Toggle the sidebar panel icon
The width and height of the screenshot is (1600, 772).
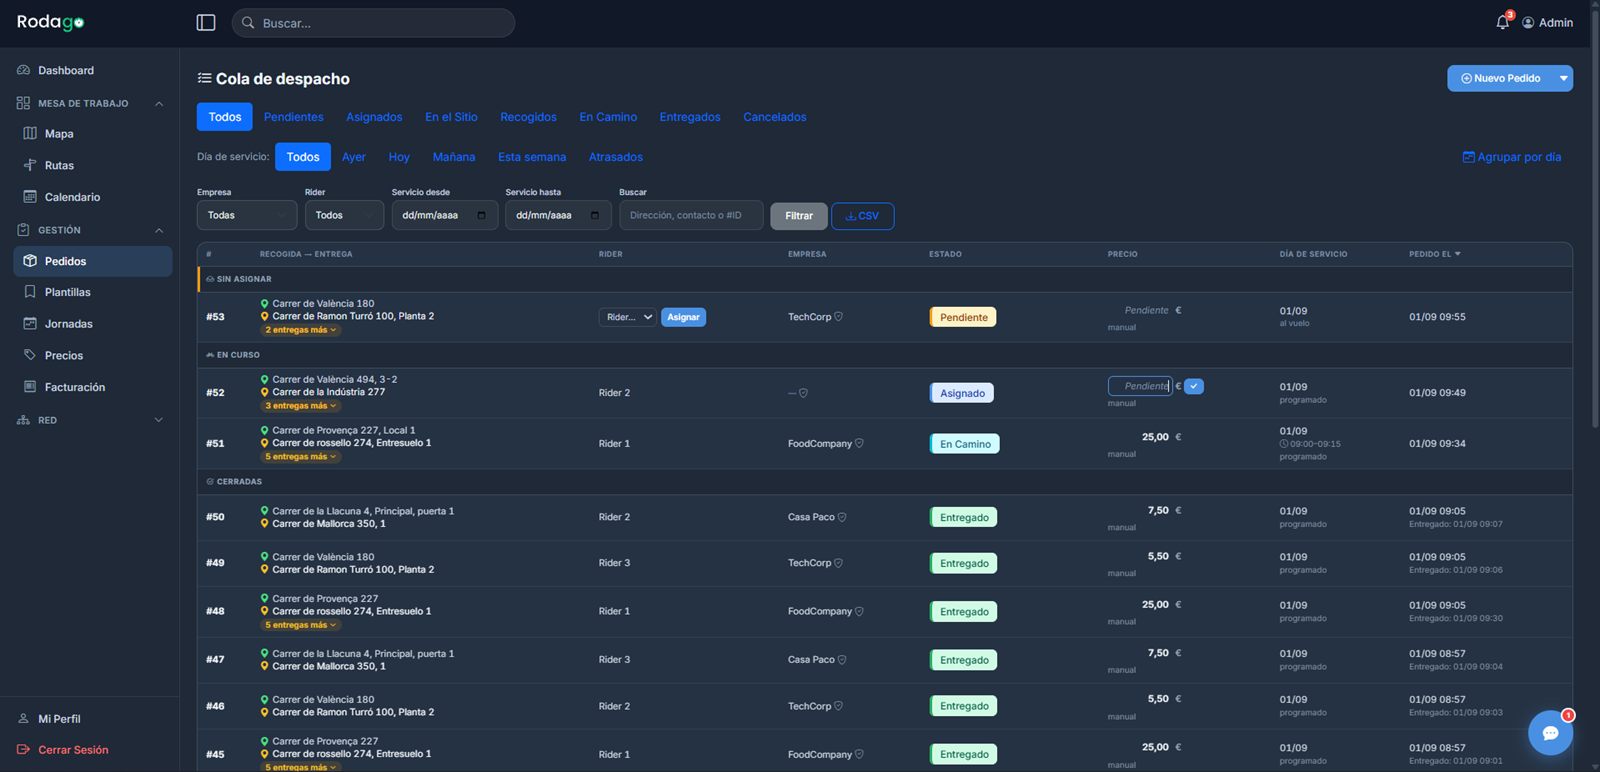[x=206, y=22]
